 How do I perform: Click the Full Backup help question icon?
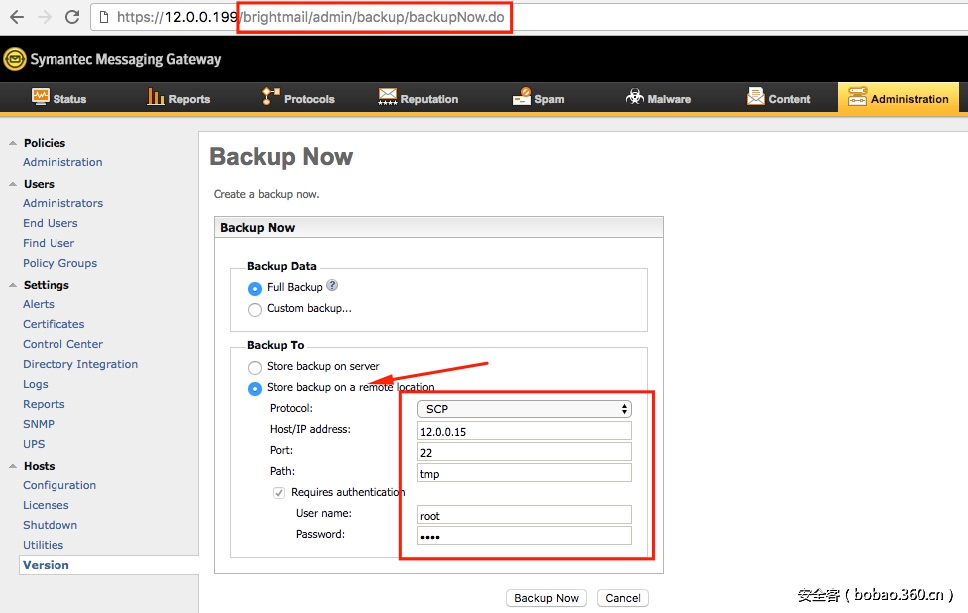pos(332,286)
